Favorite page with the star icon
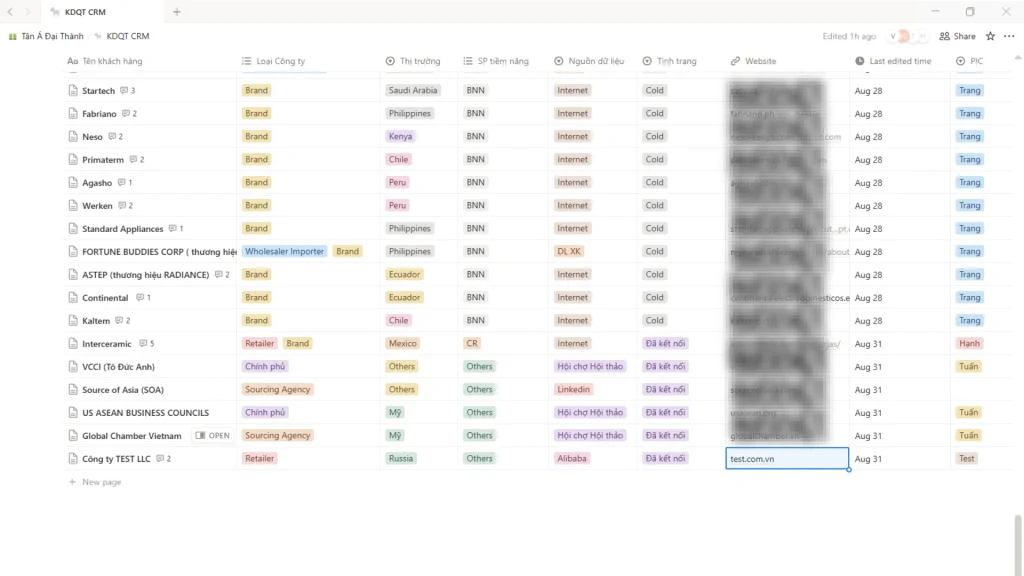This screenshot has height=576, width=1024. 991,36
